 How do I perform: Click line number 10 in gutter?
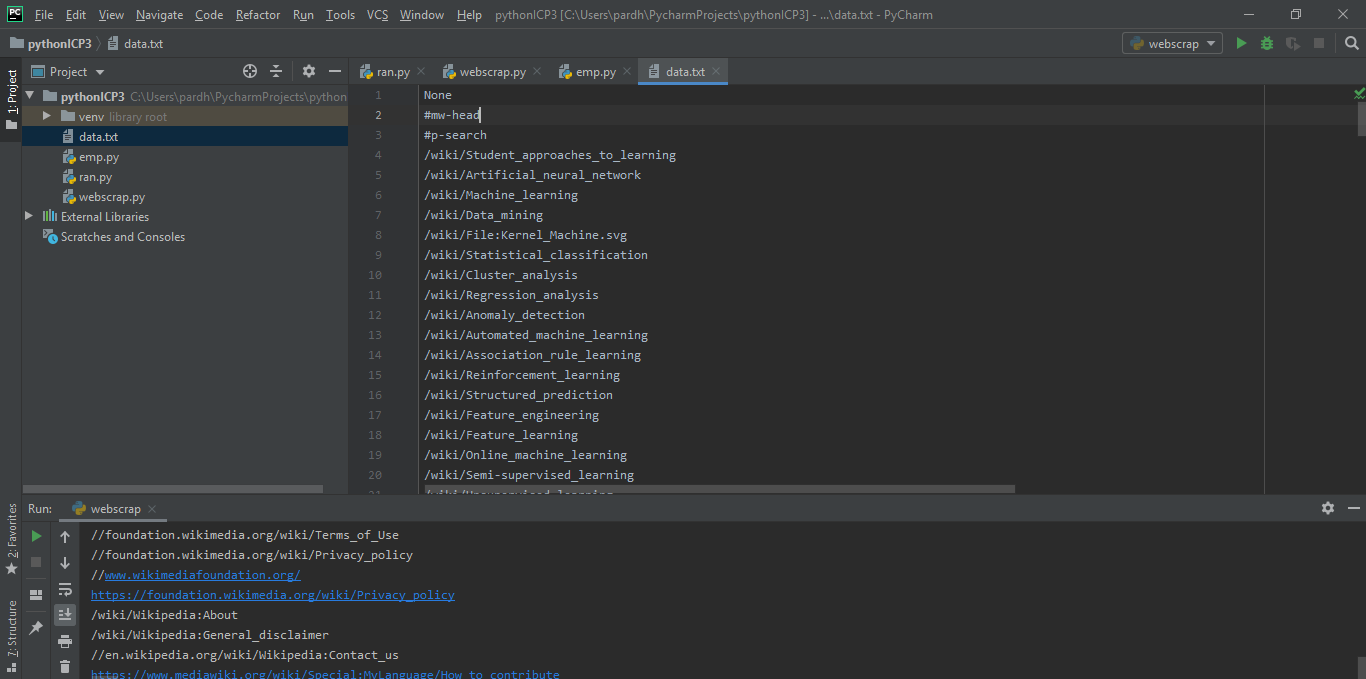click(374, 275)
